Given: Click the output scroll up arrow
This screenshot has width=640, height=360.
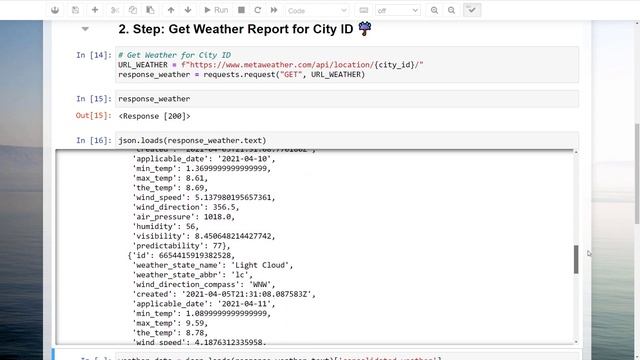Looking at the screenshot, I should click(576, 152).
